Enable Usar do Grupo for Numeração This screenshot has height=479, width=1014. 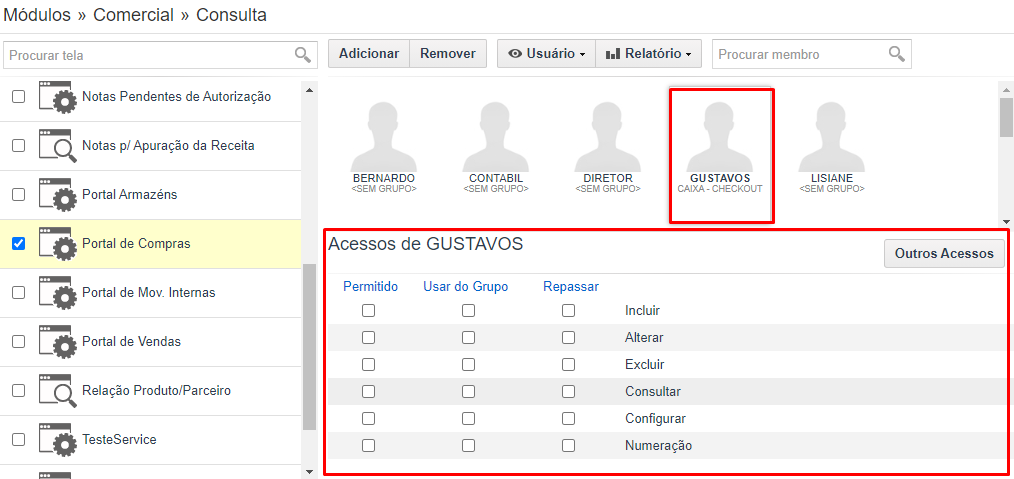pos(468,445)
